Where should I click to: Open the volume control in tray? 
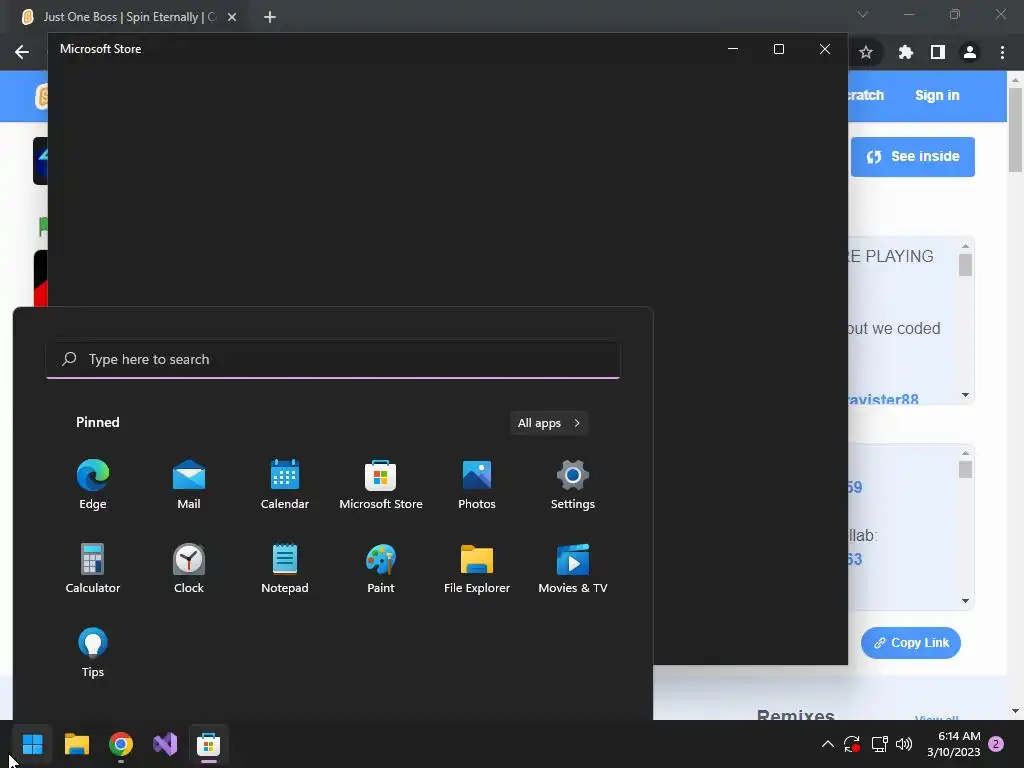(904, 744)
